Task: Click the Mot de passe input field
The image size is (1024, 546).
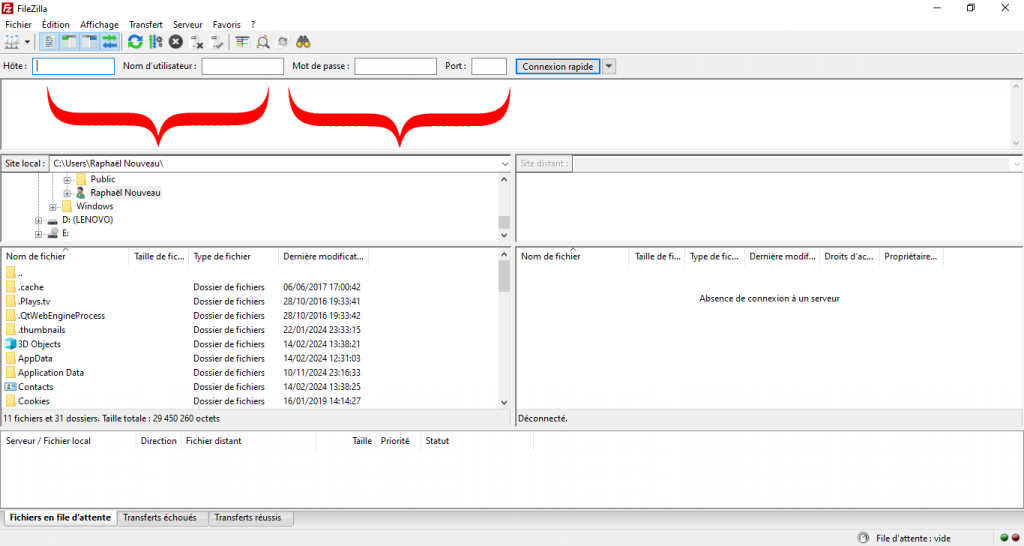Action: tap(395, 67)
